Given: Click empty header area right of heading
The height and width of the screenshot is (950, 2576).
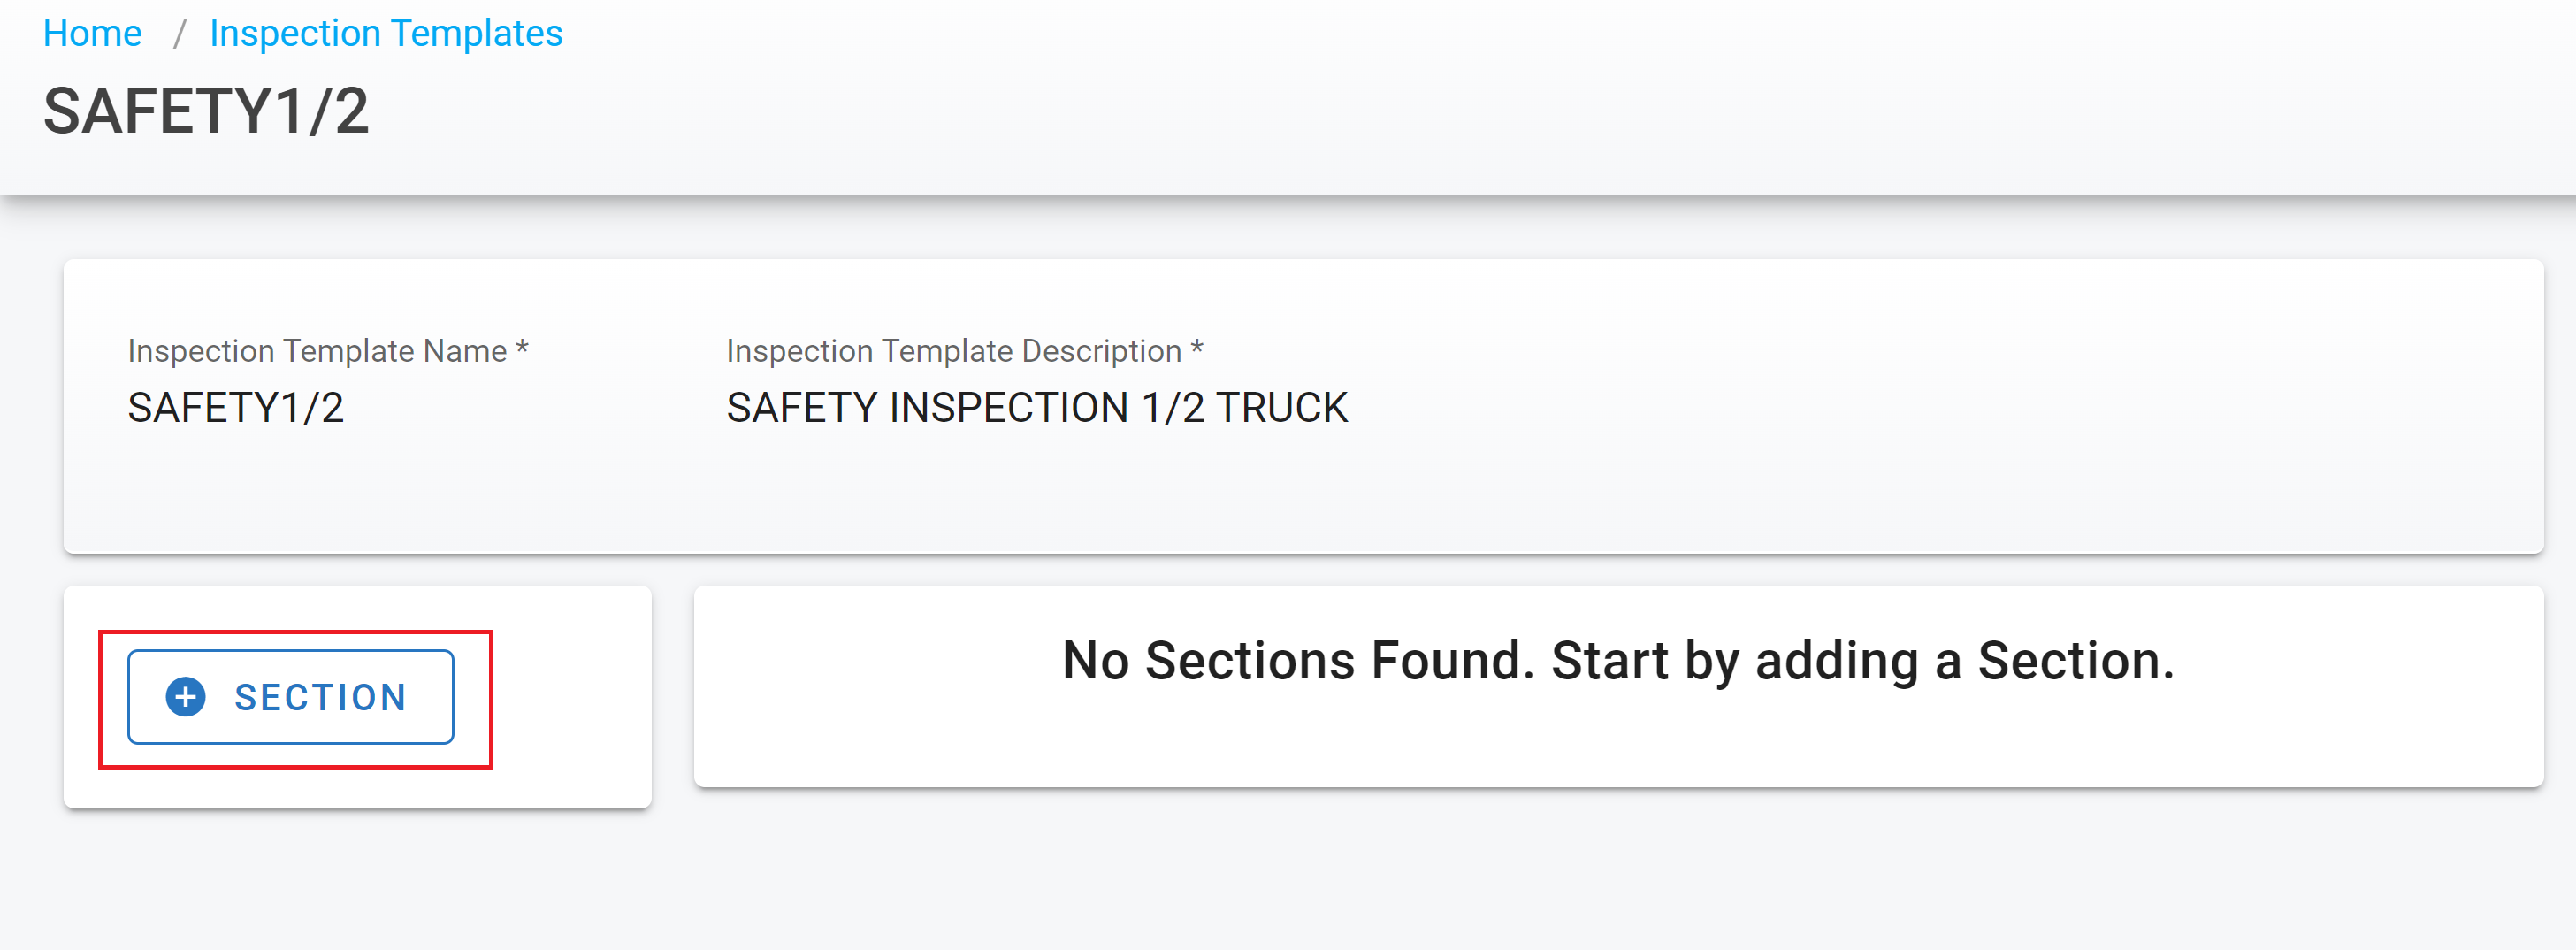Looking at the screenshot, I should point(1400,110).
